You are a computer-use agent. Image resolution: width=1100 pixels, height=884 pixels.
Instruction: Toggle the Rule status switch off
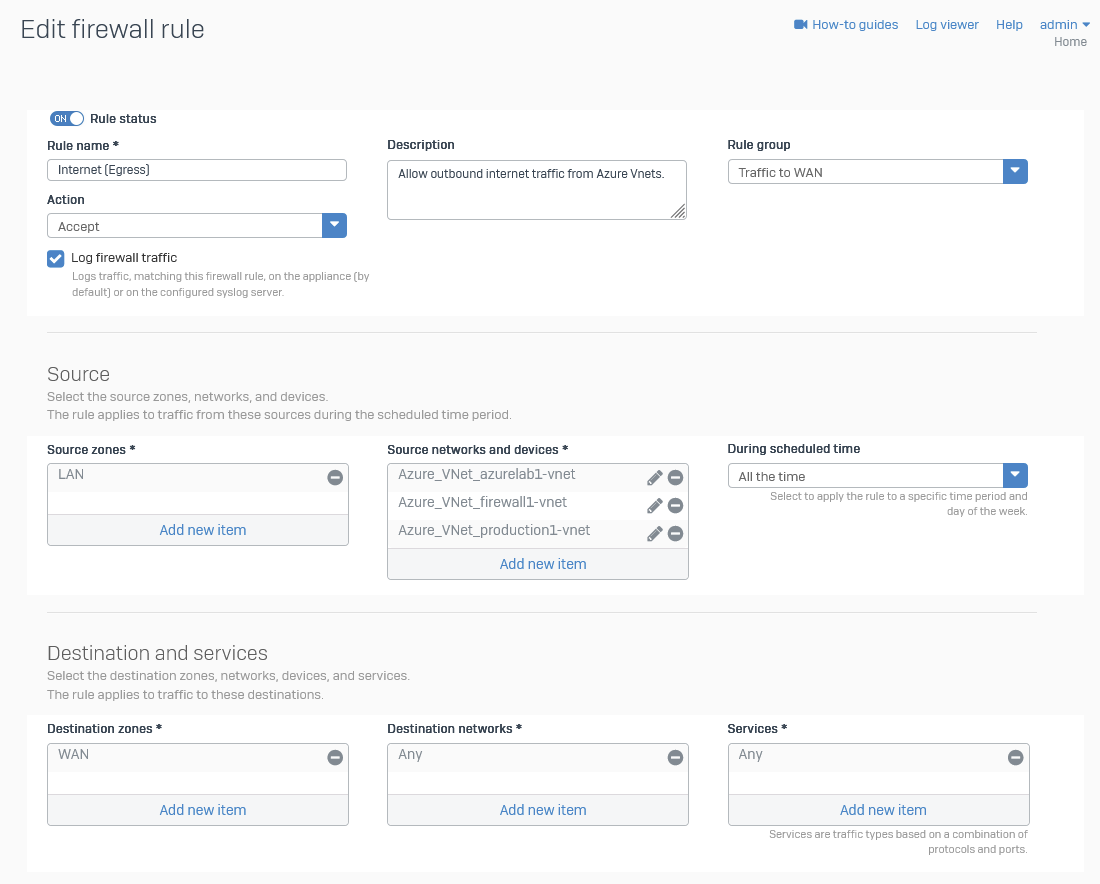pos(67,119)
